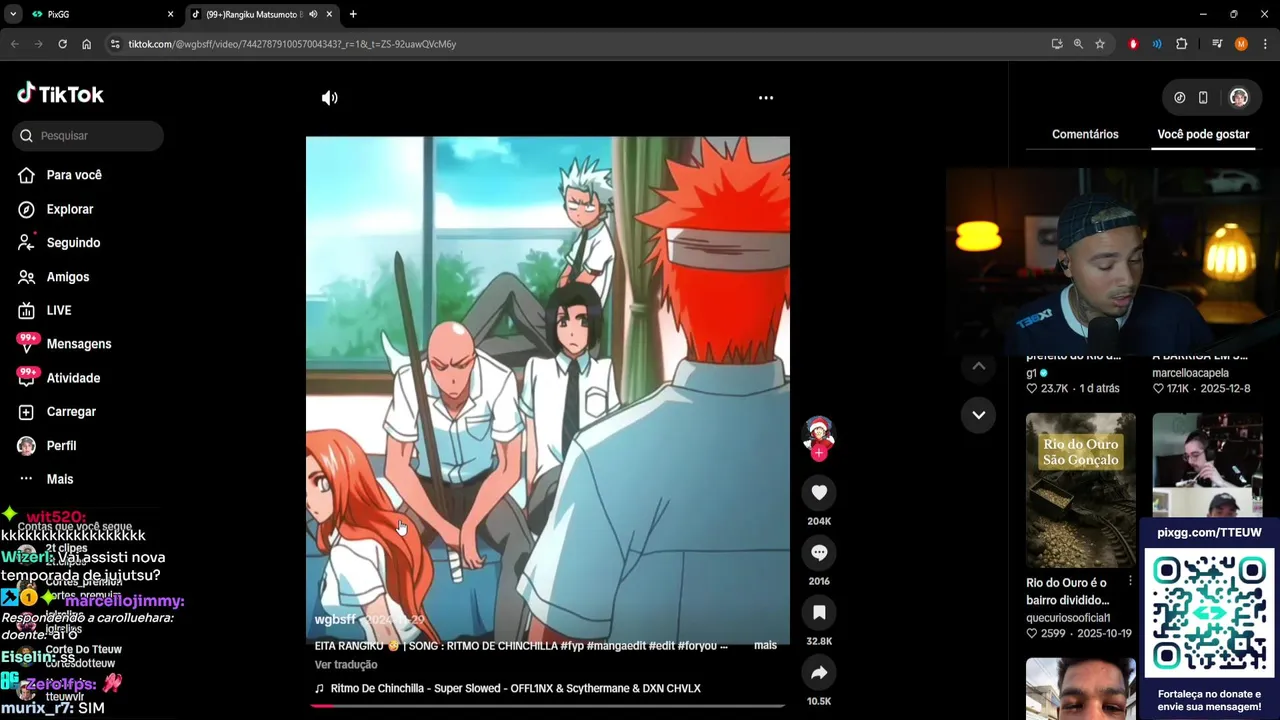Go to the Seguindo feed

pyautogui.click(x=59, y=243)
